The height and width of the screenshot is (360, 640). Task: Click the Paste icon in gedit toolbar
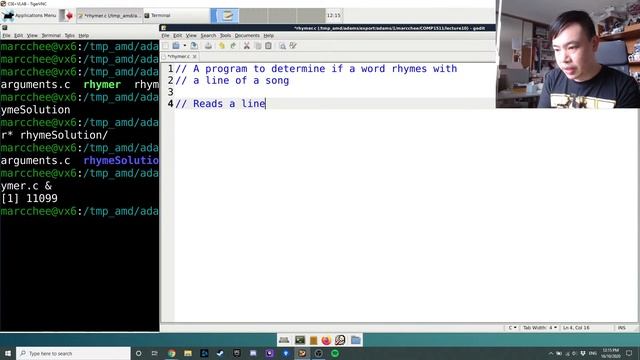click(x=268, y=46)
